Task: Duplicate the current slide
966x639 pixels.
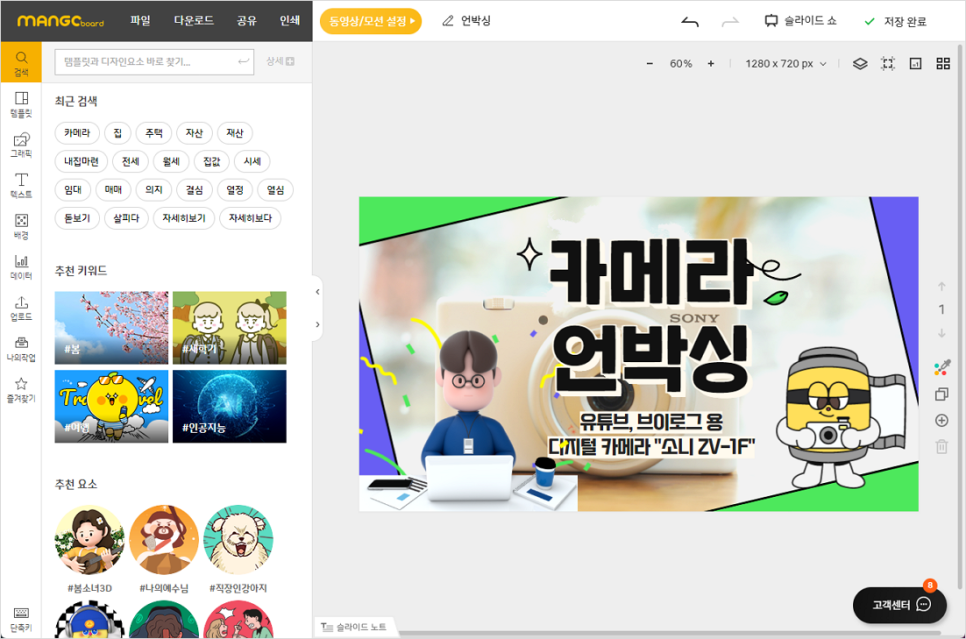Action: point(941,394)
